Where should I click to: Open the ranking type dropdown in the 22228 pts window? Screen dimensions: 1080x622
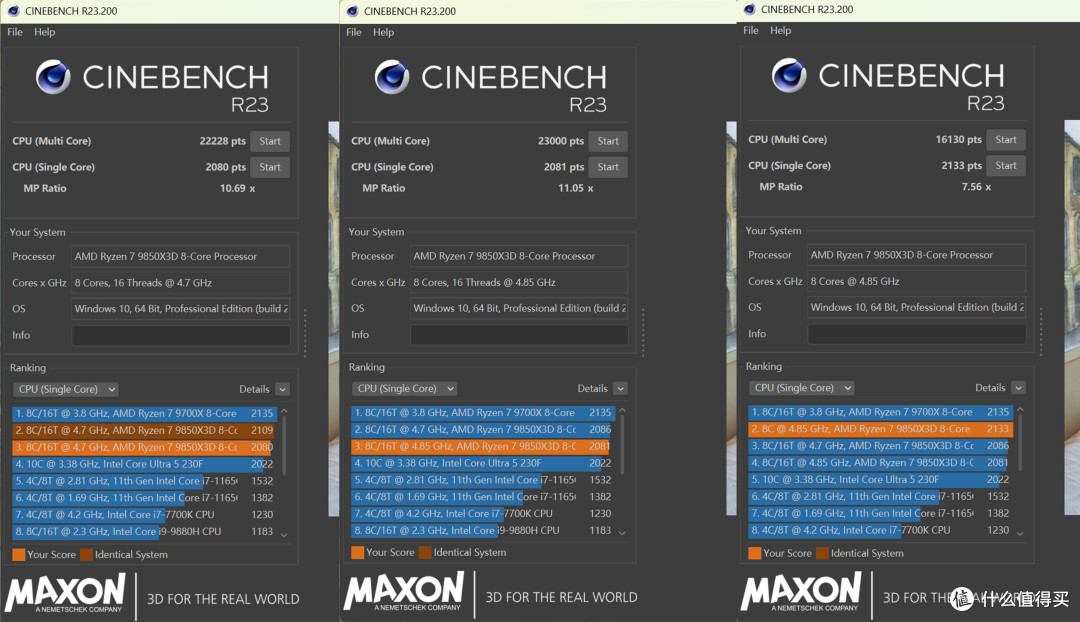[x=65, y=389]
